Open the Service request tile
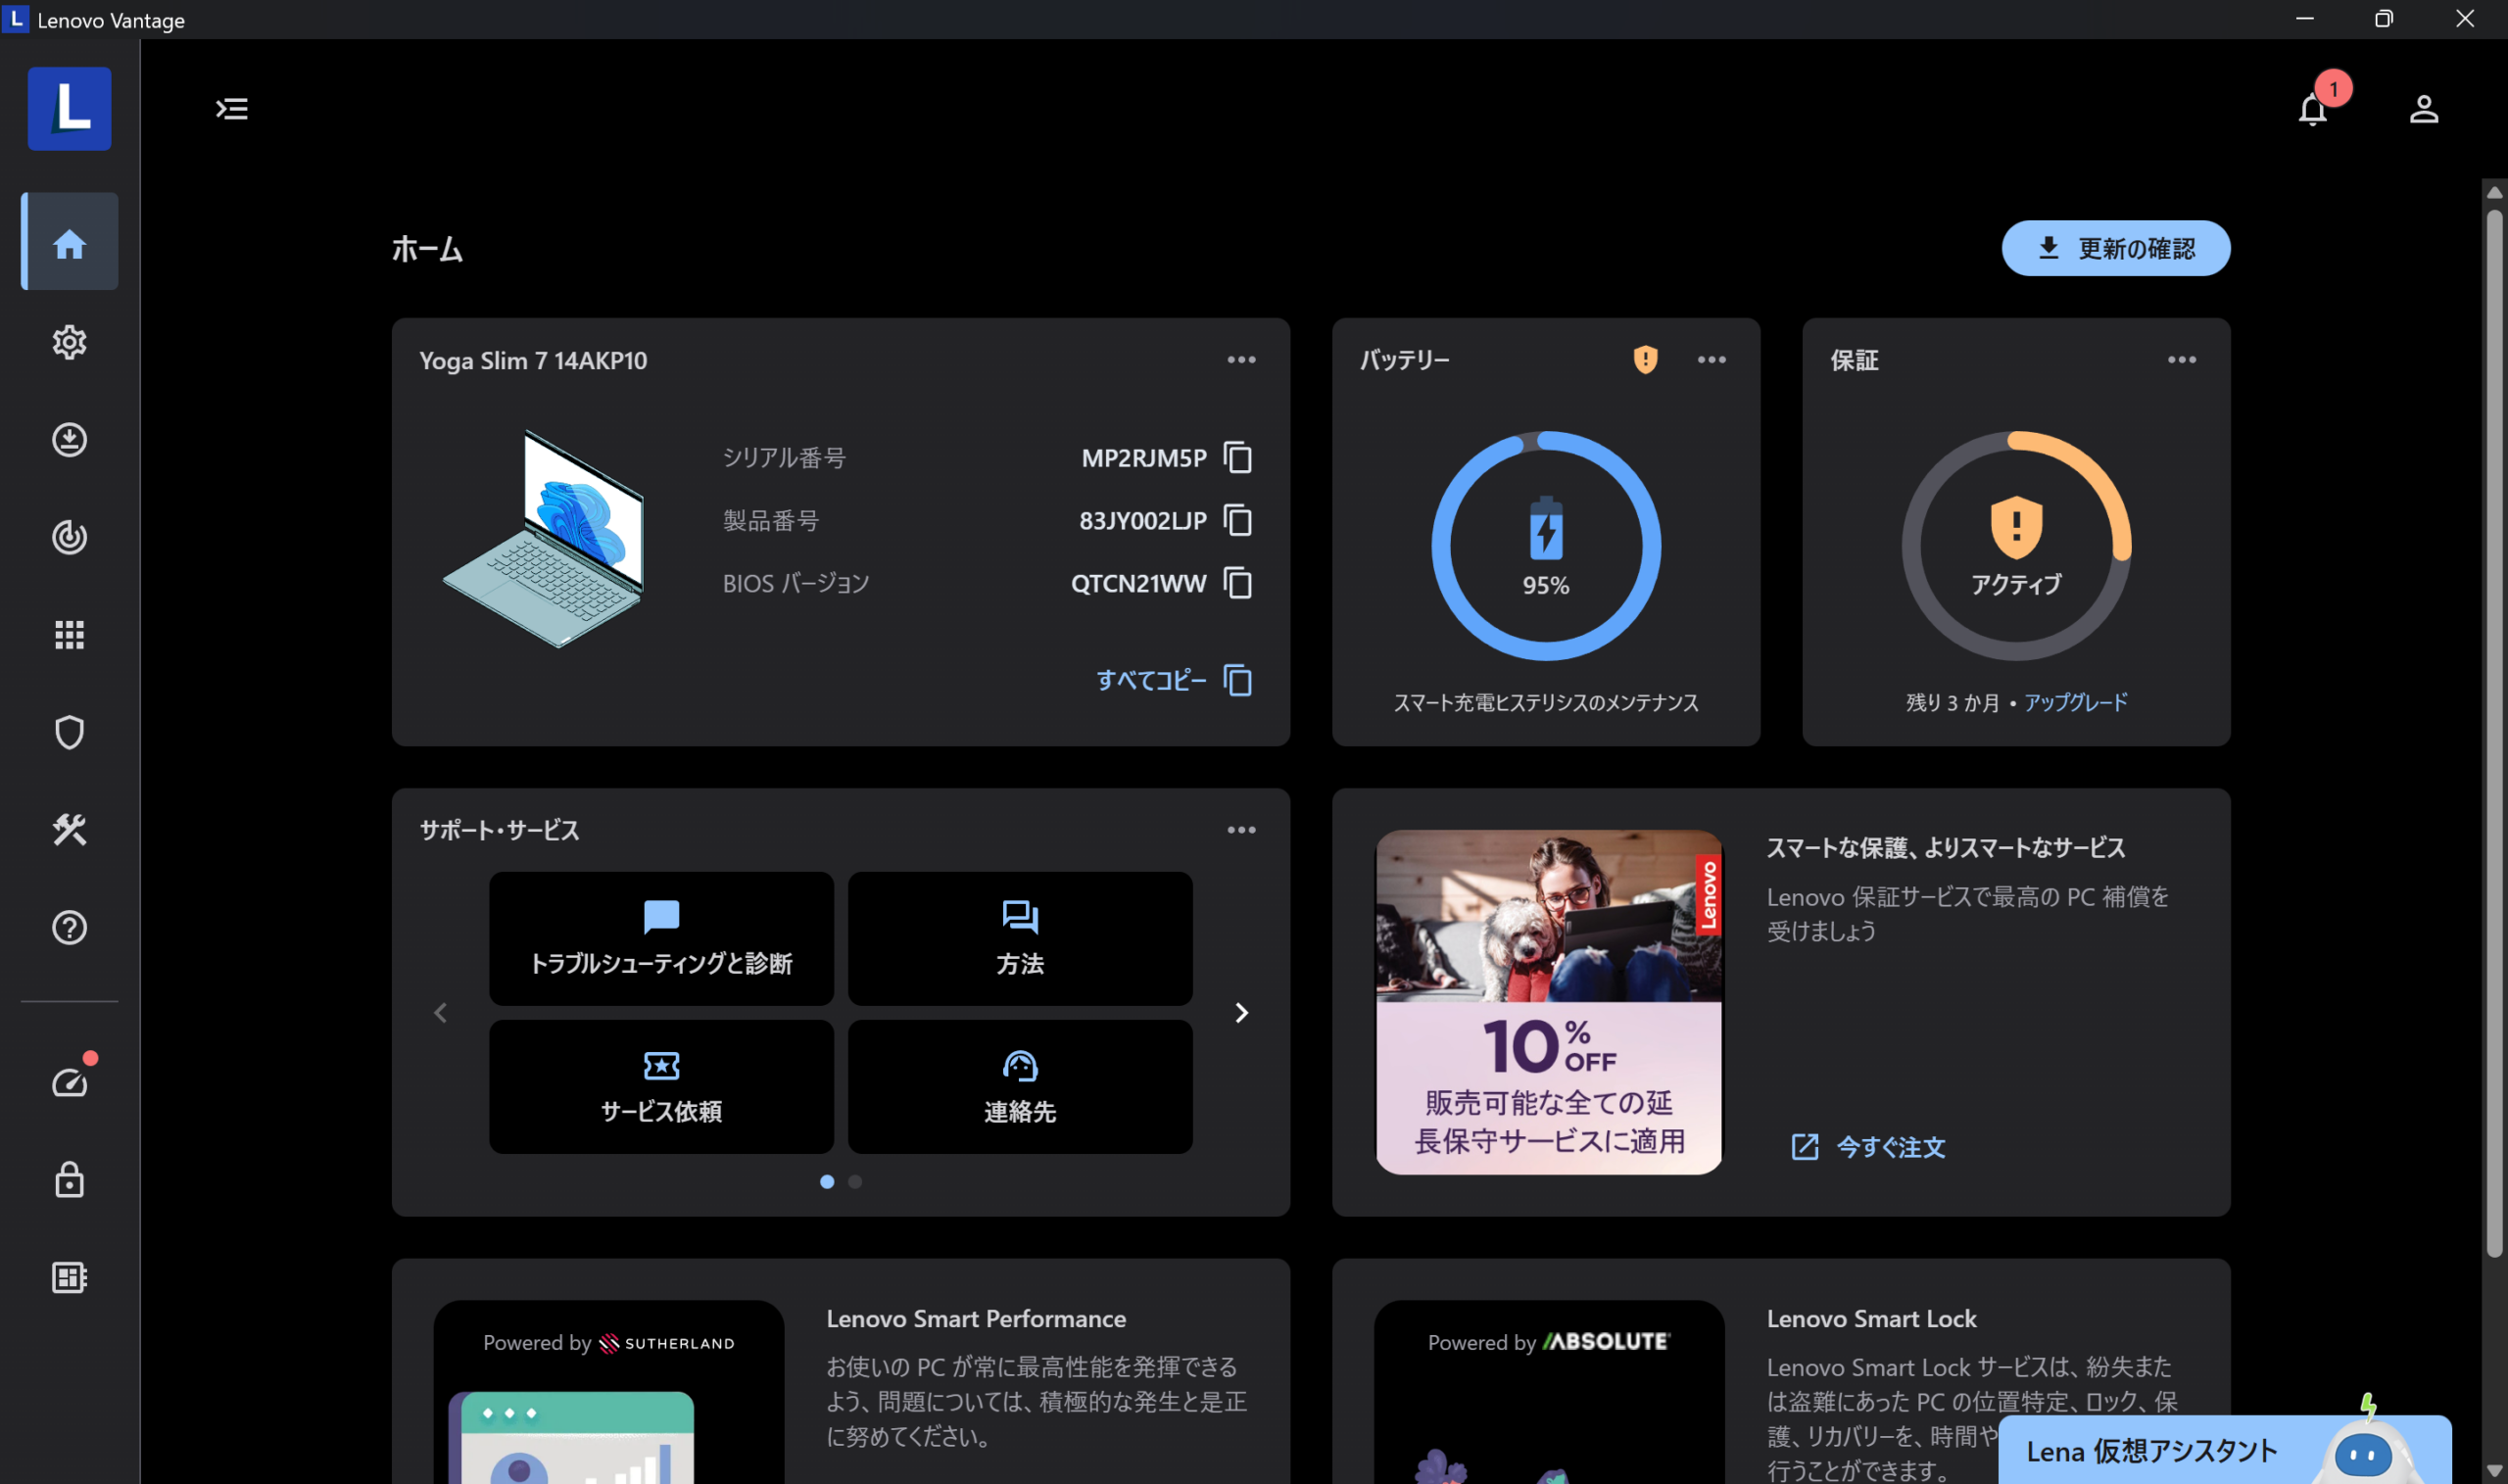Viewport: 2508px width, 1484px height. [661, 1086]
